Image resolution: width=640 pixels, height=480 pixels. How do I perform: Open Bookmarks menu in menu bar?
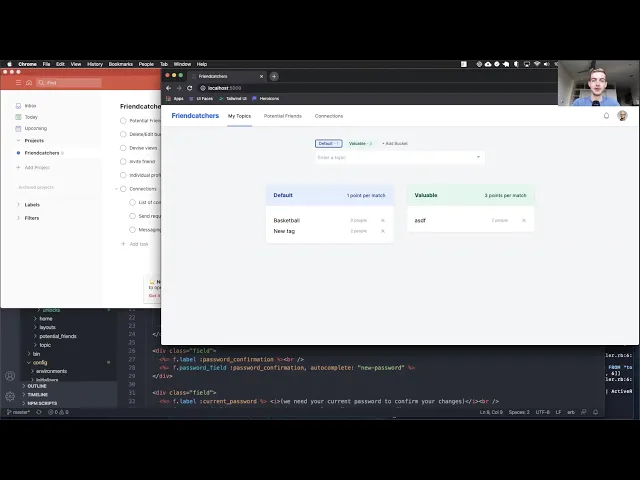click(120, 64)
